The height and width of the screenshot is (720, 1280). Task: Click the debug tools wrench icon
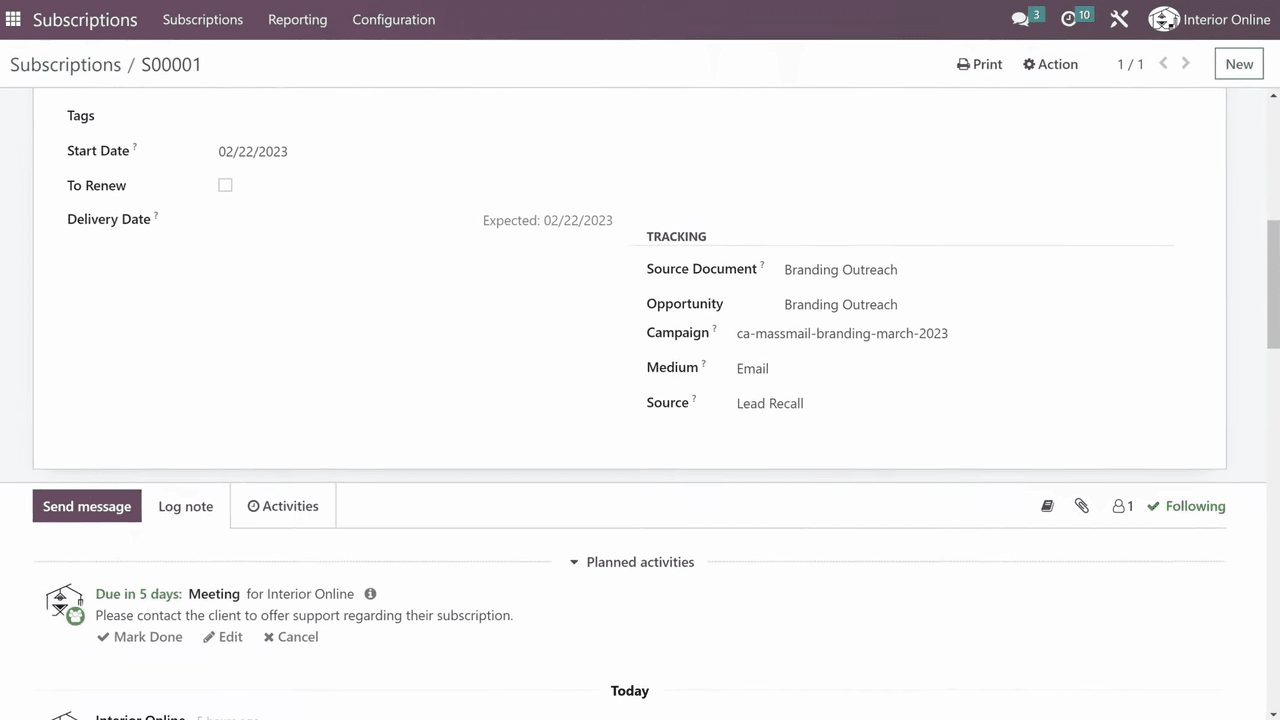tap(1119, 19)
